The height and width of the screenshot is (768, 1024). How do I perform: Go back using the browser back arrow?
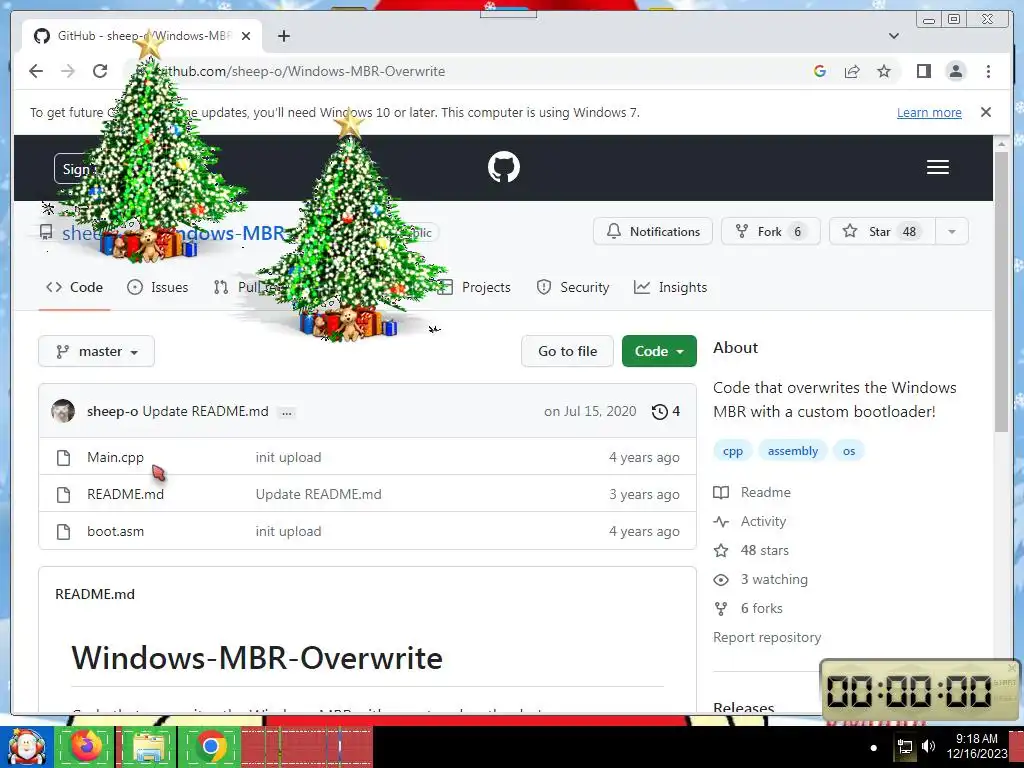click(36, 71)
